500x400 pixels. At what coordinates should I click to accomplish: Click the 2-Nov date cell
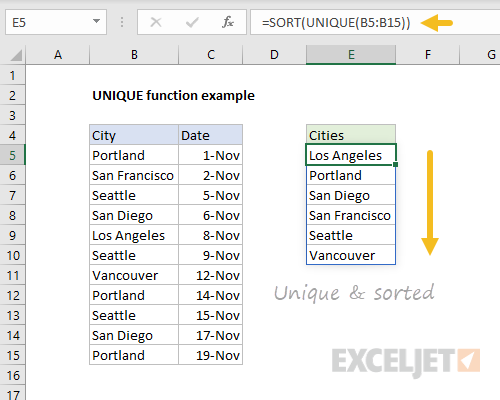pyautogui.click(x=211, y=175)
